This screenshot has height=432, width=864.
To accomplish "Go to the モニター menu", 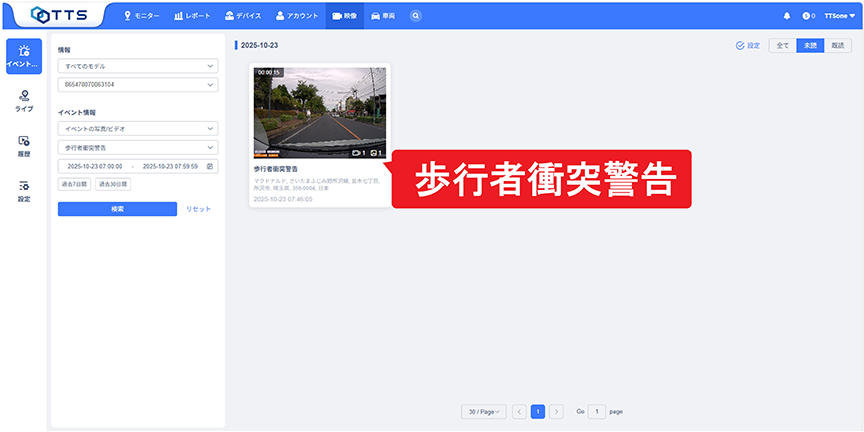I will [x=141, y=16].
